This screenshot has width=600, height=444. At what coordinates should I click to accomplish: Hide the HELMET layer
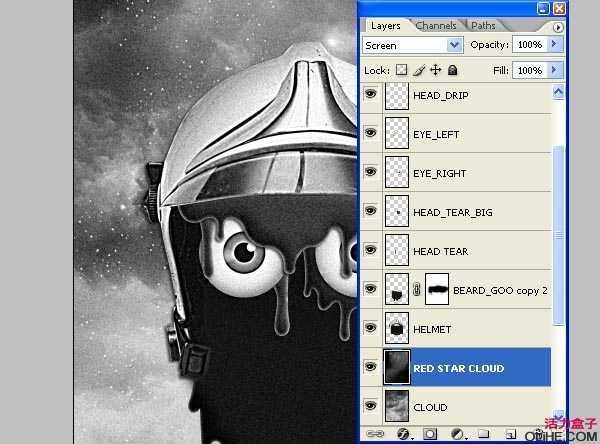coord(371,329)
